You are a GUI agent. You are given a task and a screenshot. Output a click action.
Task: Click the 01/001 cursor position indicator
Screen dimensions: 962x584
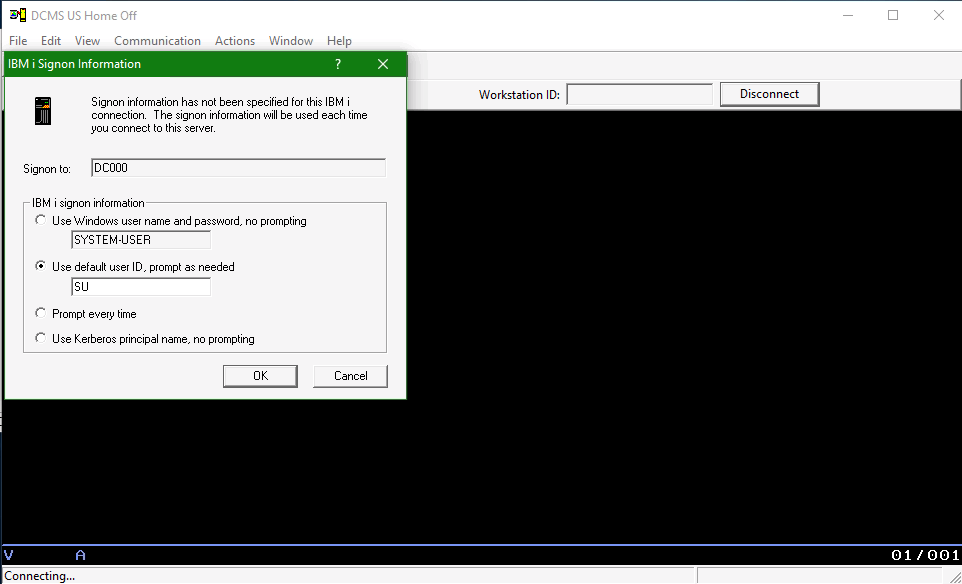coord(925,555)
